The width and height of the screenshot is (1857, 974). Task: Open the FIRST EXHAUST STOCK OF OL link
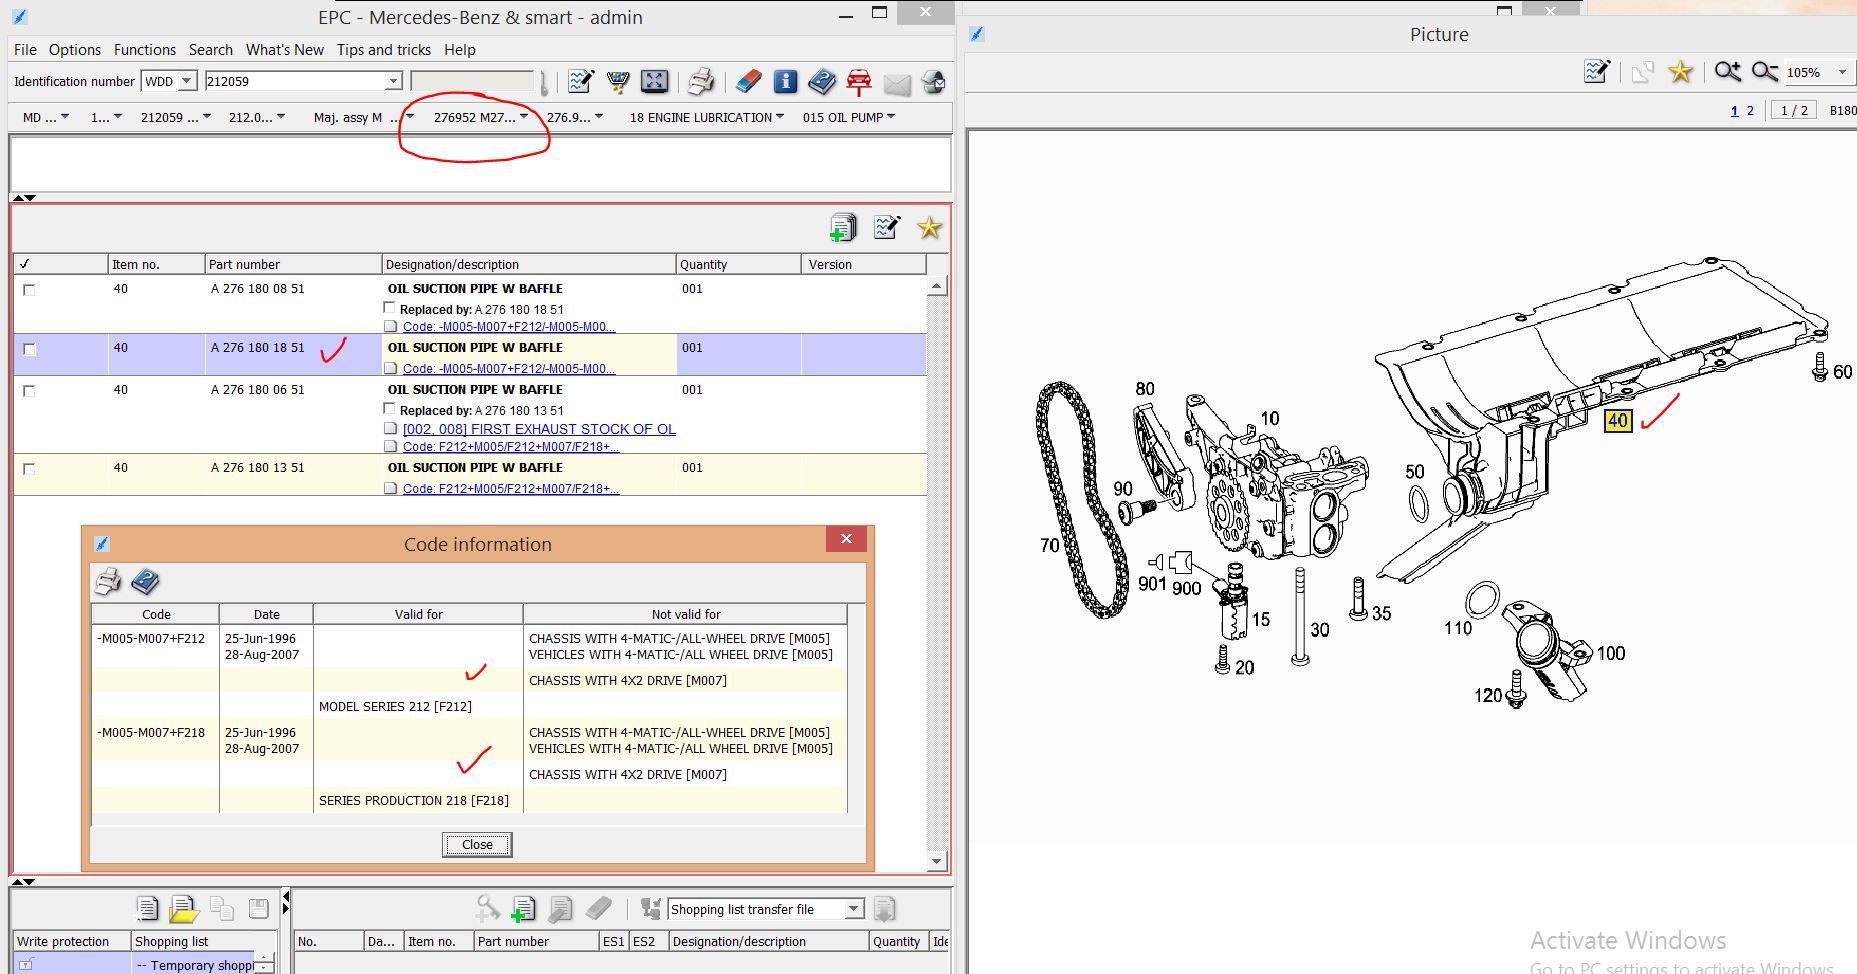(x=539, y=429)
